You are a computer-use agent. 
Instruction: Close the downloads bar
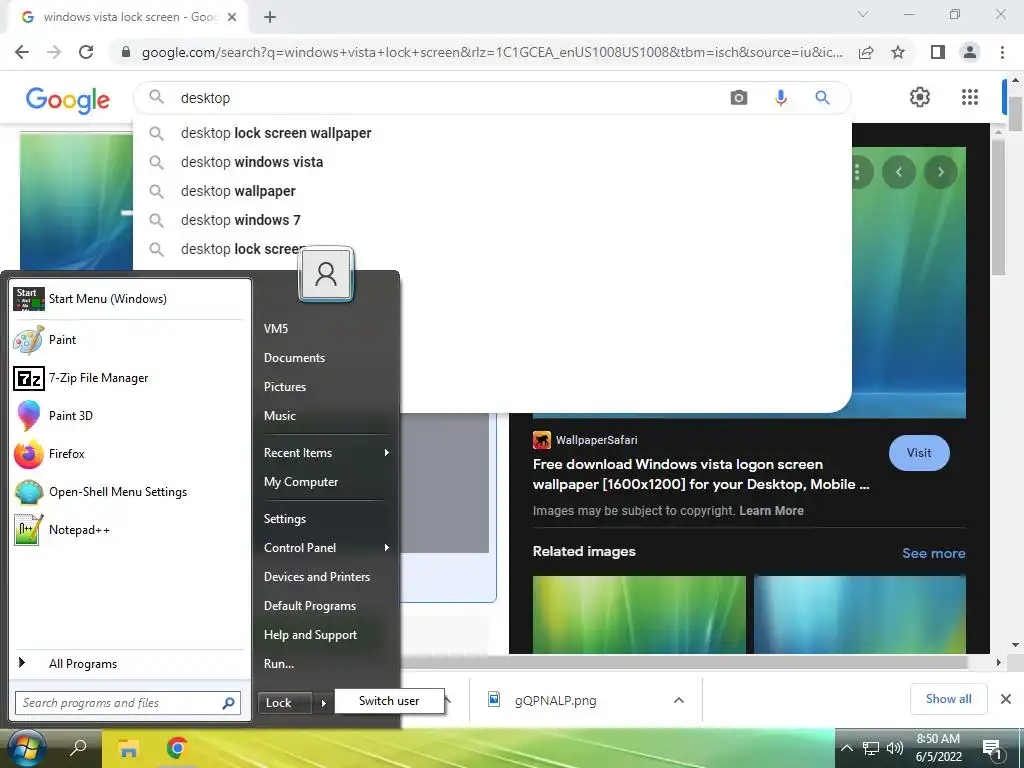coord(1006,699)
